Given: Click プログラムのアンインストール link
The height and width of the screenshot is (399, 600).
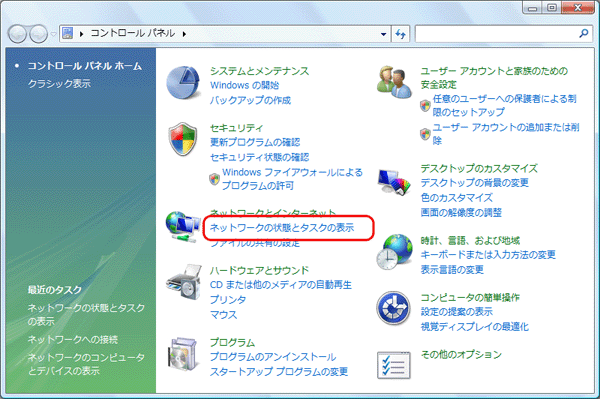Looking at the screenshot, I should click(273, 357).
